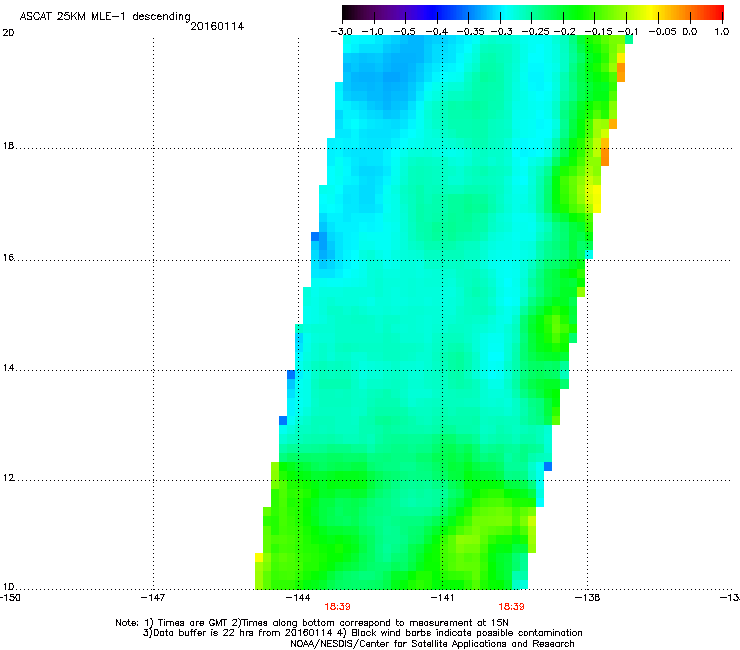Click the red 18:39 time nearest -144
The image size is (740, 650).
337,607
